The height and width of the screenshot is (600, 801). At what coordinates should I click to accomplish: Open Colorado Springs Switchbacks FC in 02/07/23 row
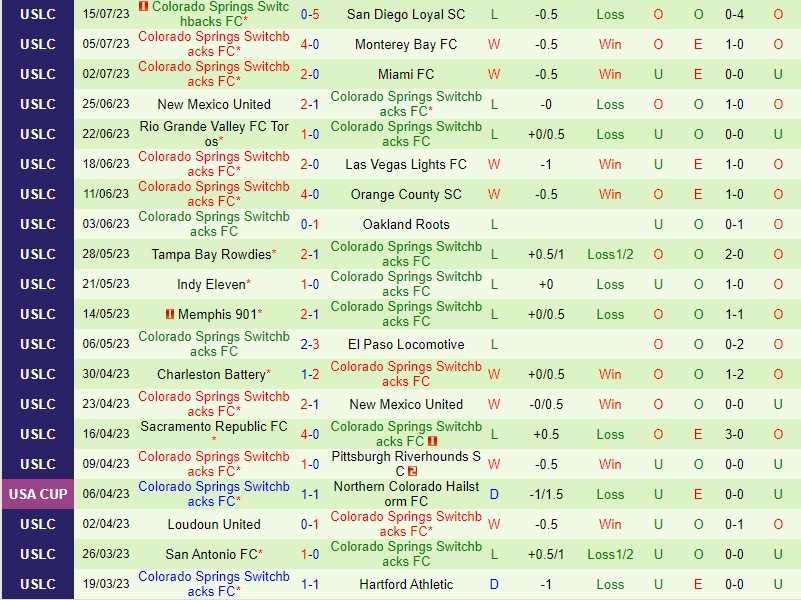click(214, 74)
